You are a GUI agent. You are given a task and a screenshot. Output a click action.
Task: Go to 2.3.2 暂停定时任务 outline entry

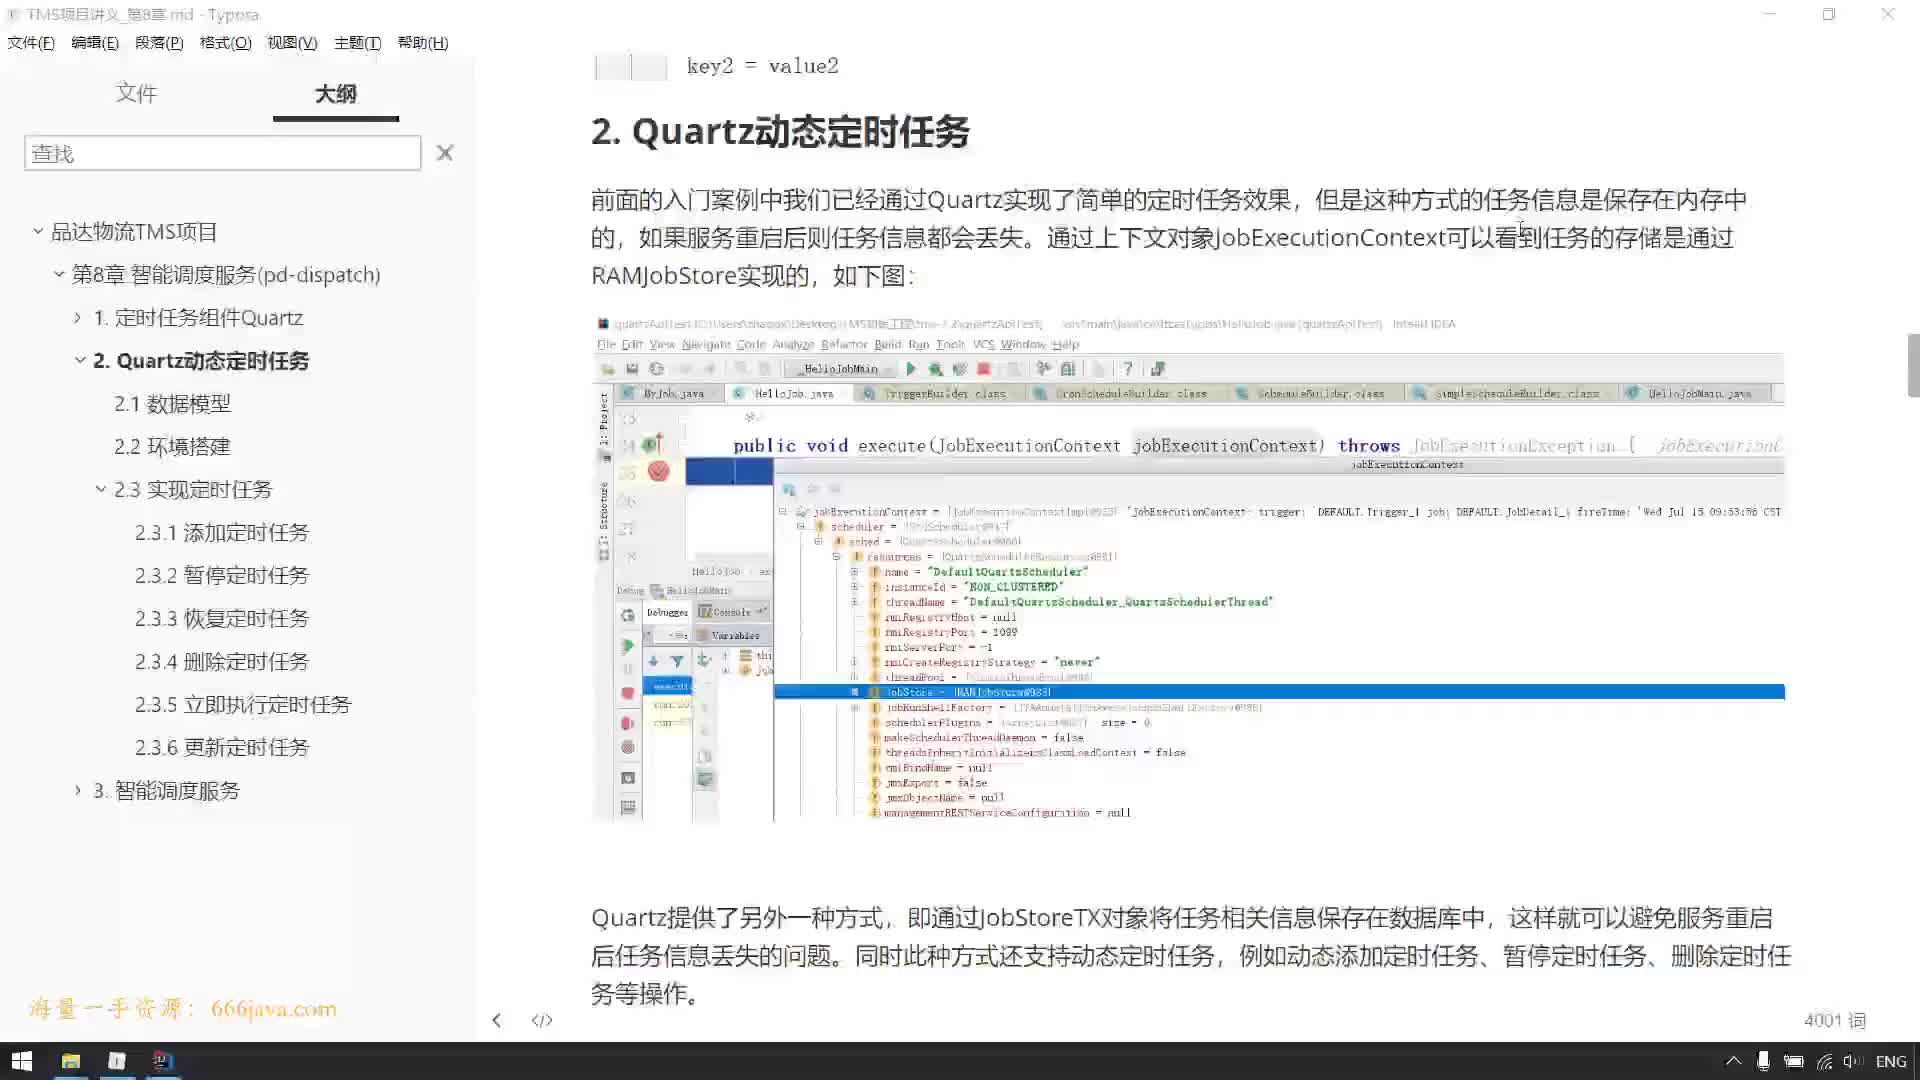click(222, 576)
